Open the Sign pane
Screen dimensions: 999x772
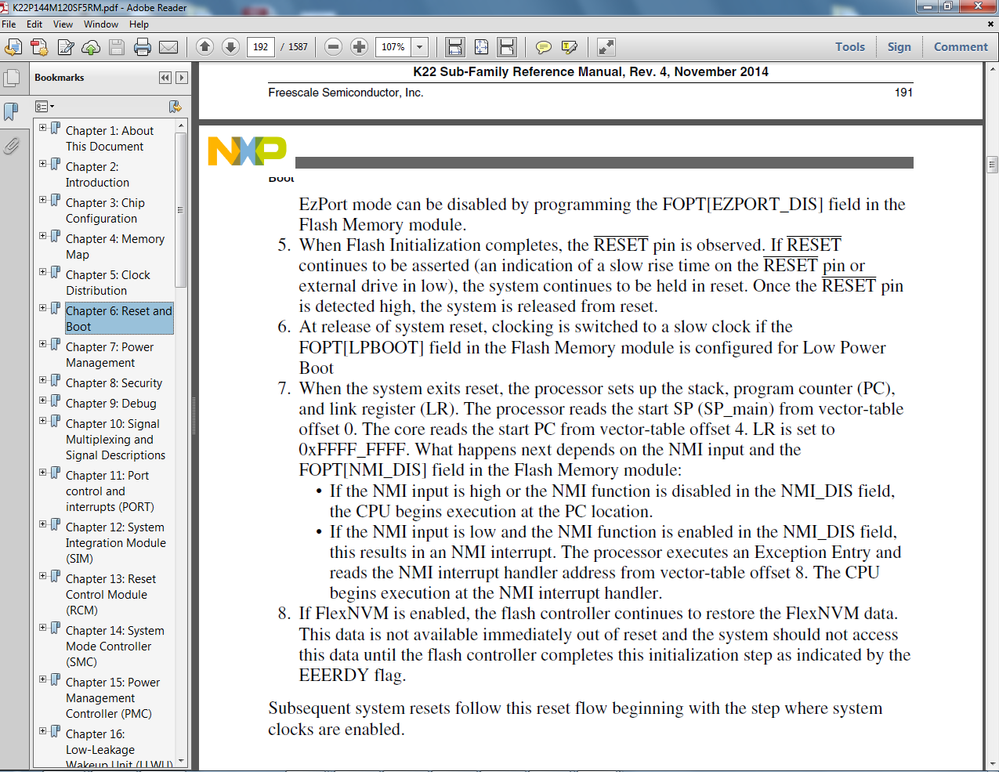click(x=899, y=47)
